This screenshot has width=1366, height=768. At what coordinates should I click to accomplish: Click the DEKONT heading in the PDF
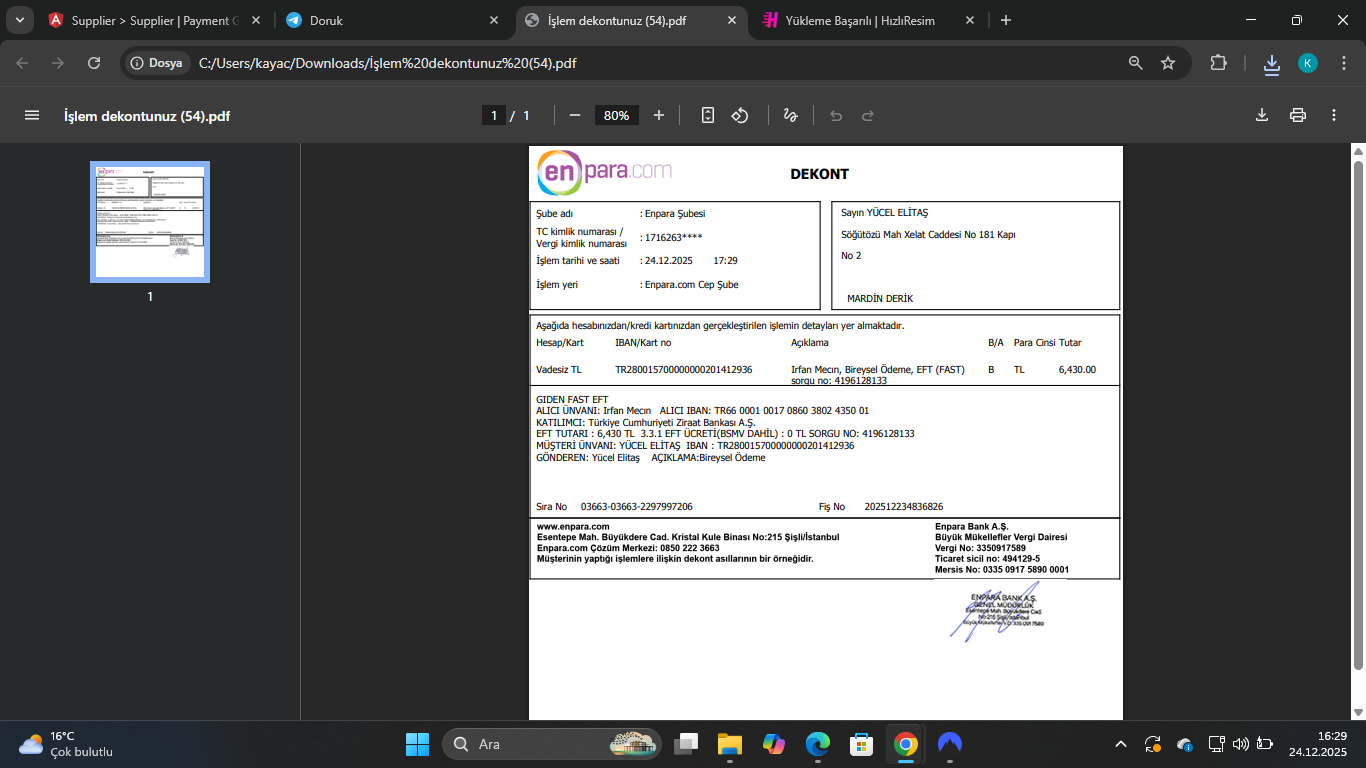(x=819, y=174)
